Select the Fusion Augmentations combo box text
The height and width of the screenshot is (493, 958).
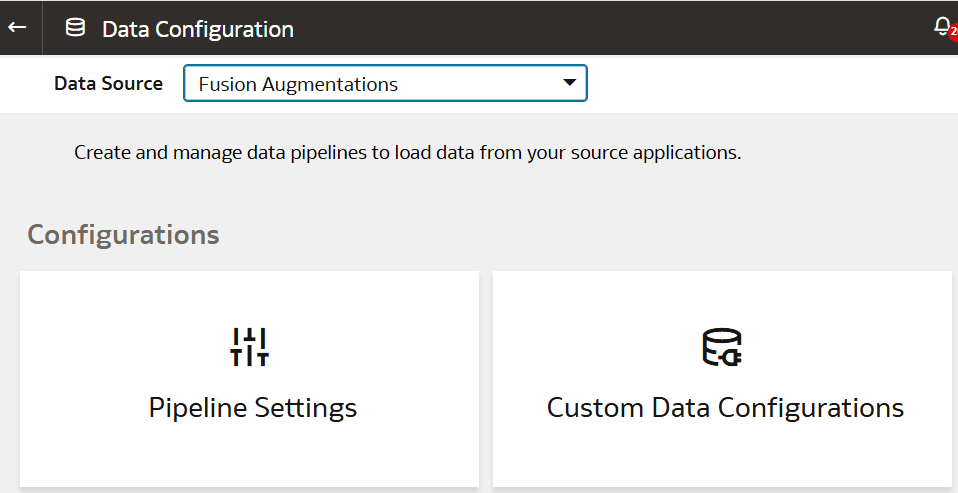298,85
